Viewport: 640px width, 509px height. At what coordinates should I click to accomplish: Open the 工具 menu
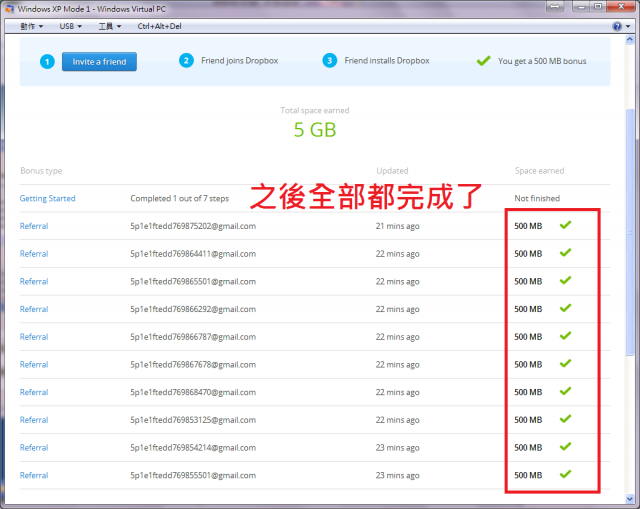(x=109, y=26)
